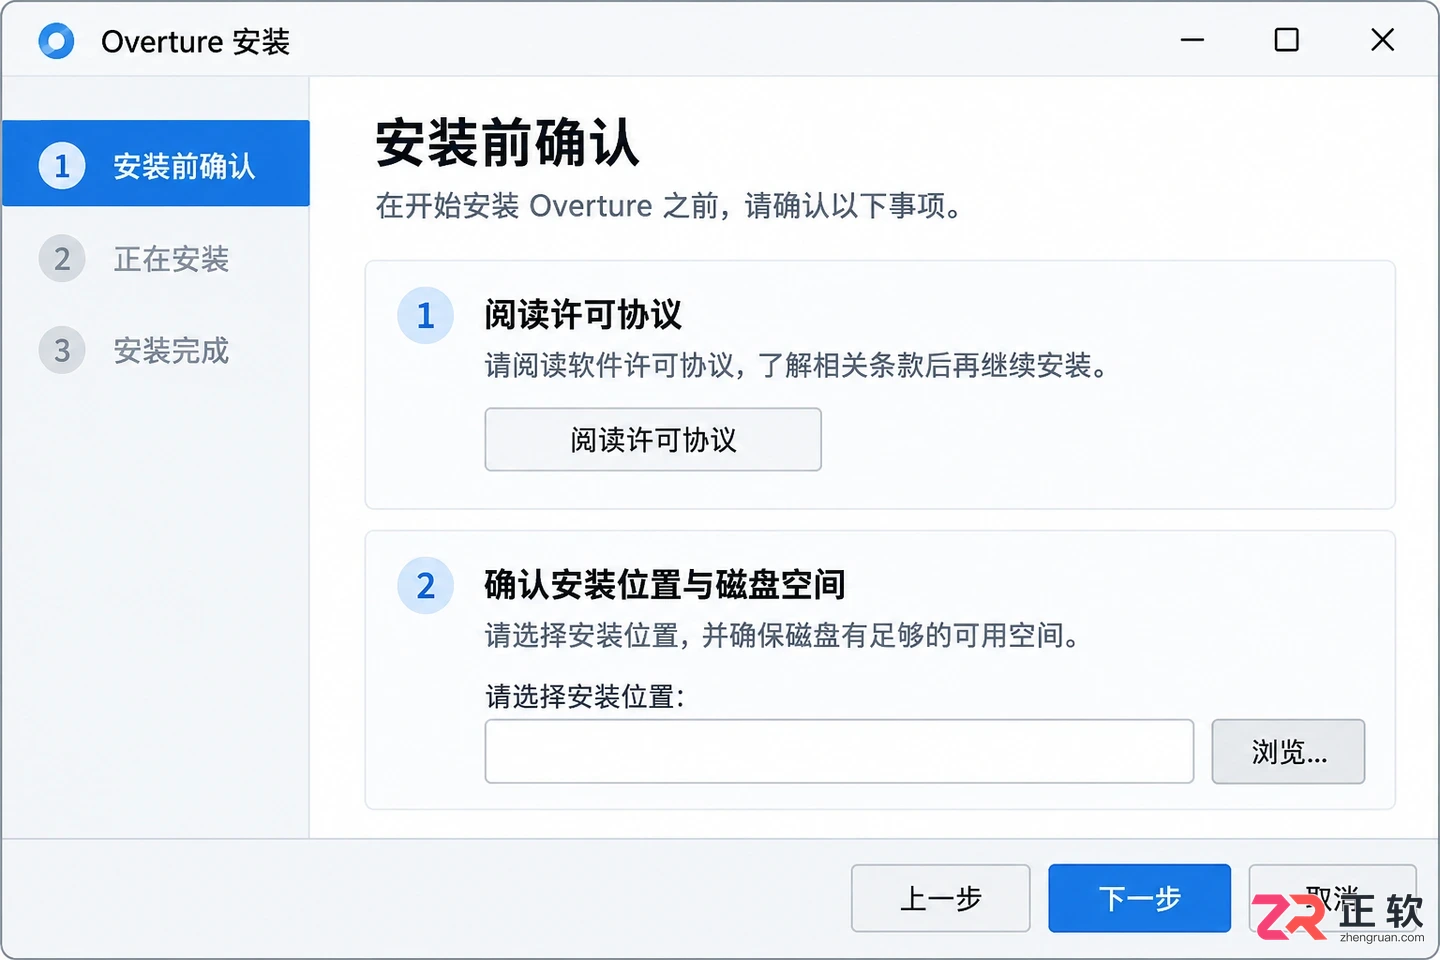The height and width of the screenshot is (960, 1440).
Task: Go back with the 上一步 button
Action: pos(940,898)
